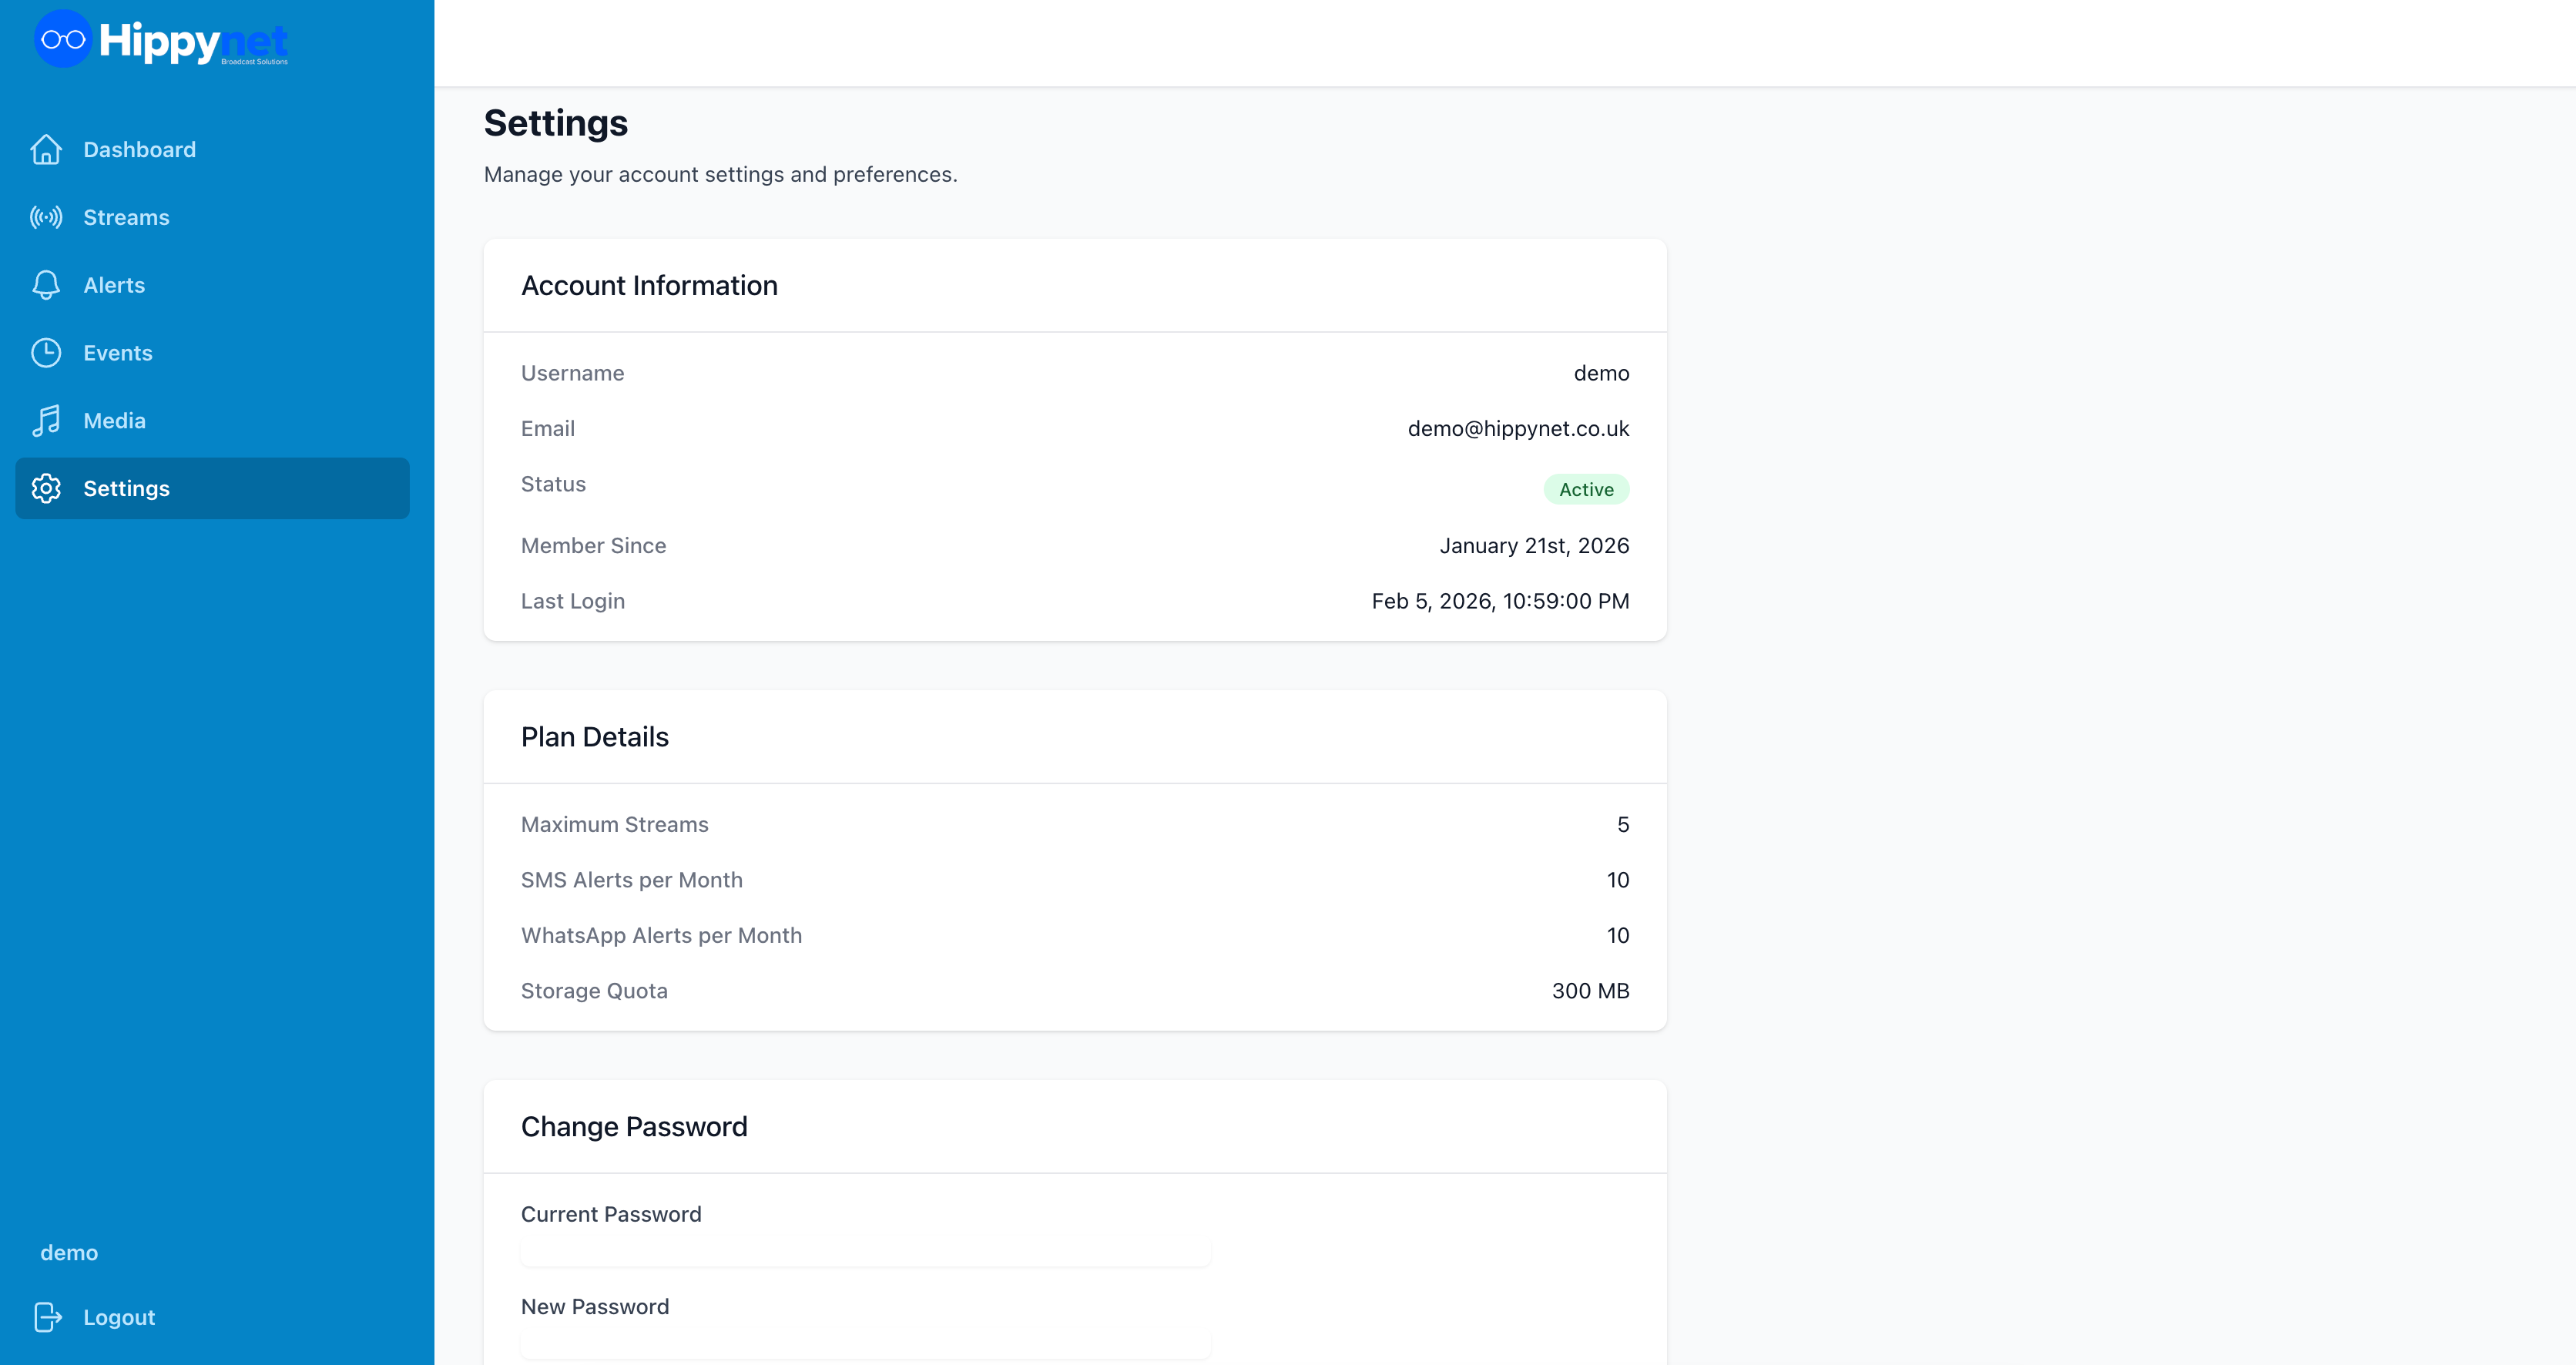Click the Alerts bell icon
The image size is (2576, 1365).
(46, 285)
